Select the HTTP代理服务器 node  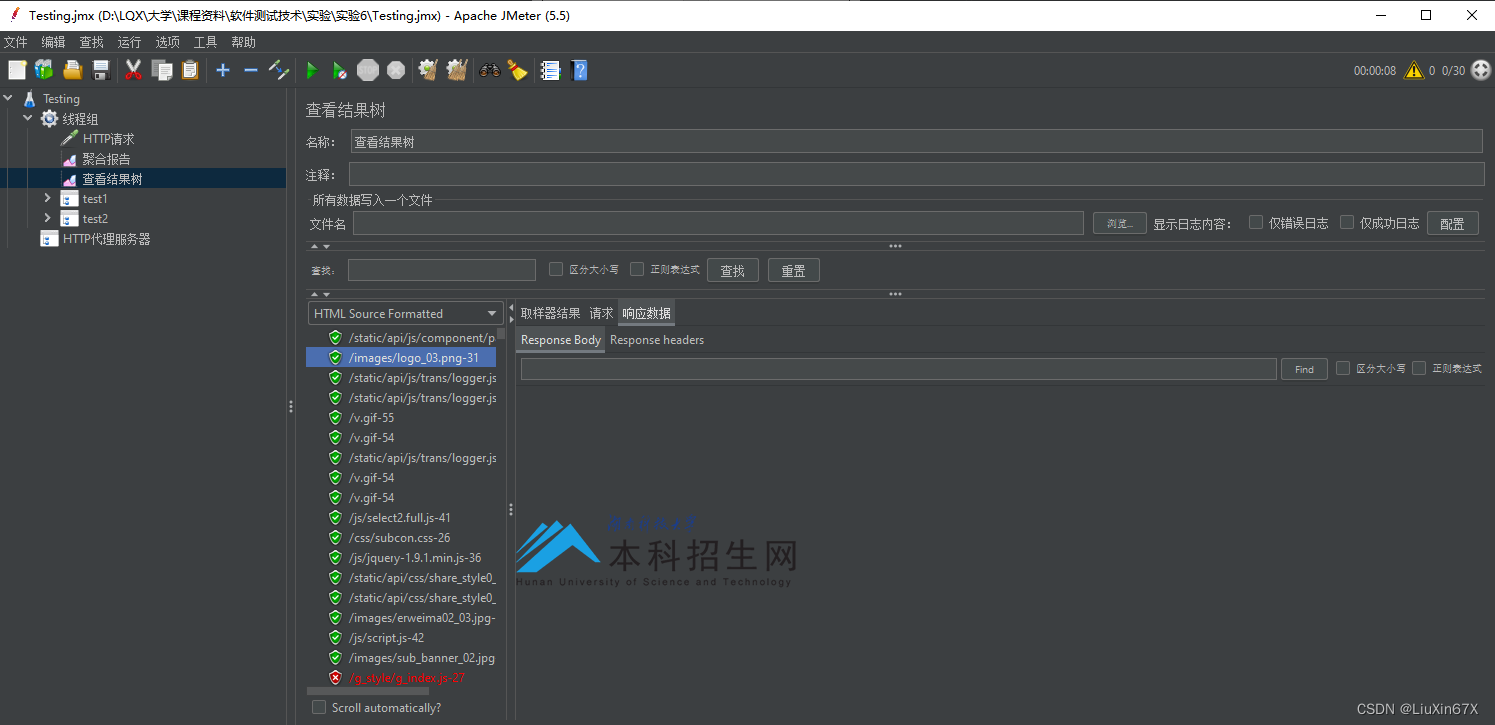[106, 239]
